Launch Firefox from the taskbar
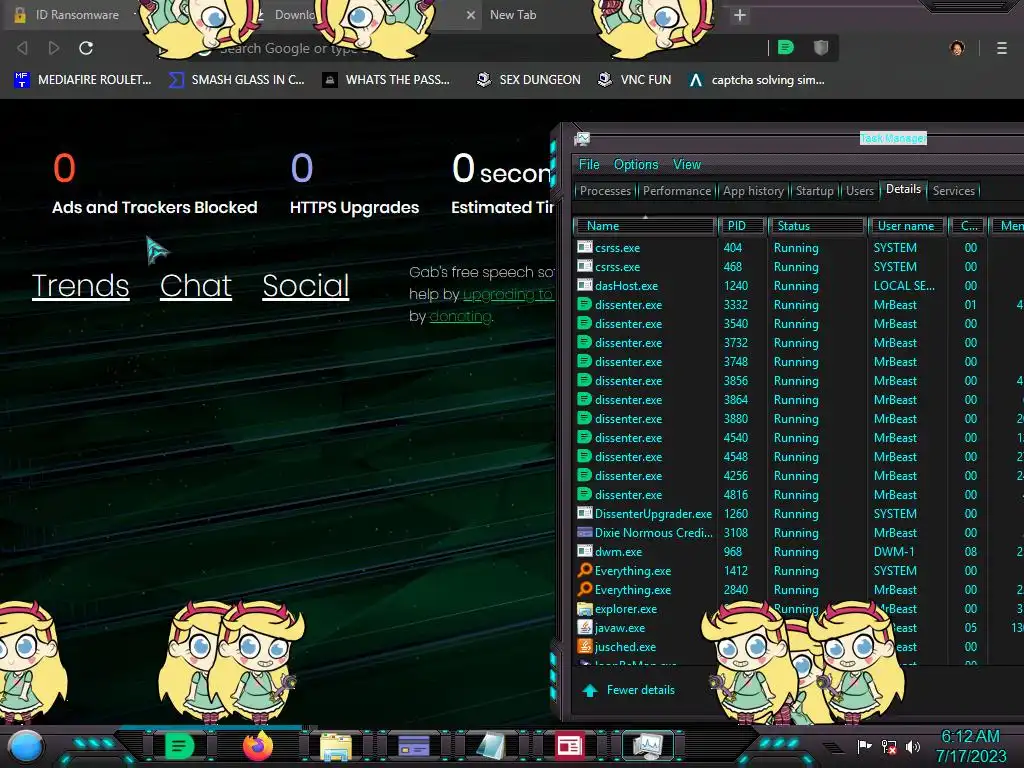The image size is (1024, 768). tap(258, 746)
